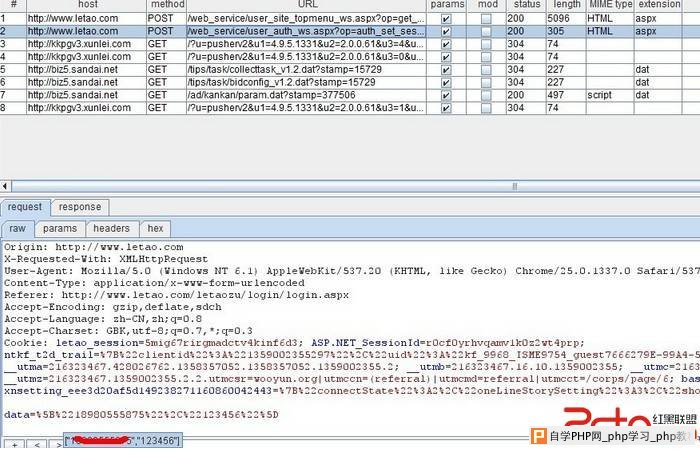The width and height of the screenshot is (700, 450).
Task: Toggle params checkbox in row 4
Action: click(x=446, y=57)
